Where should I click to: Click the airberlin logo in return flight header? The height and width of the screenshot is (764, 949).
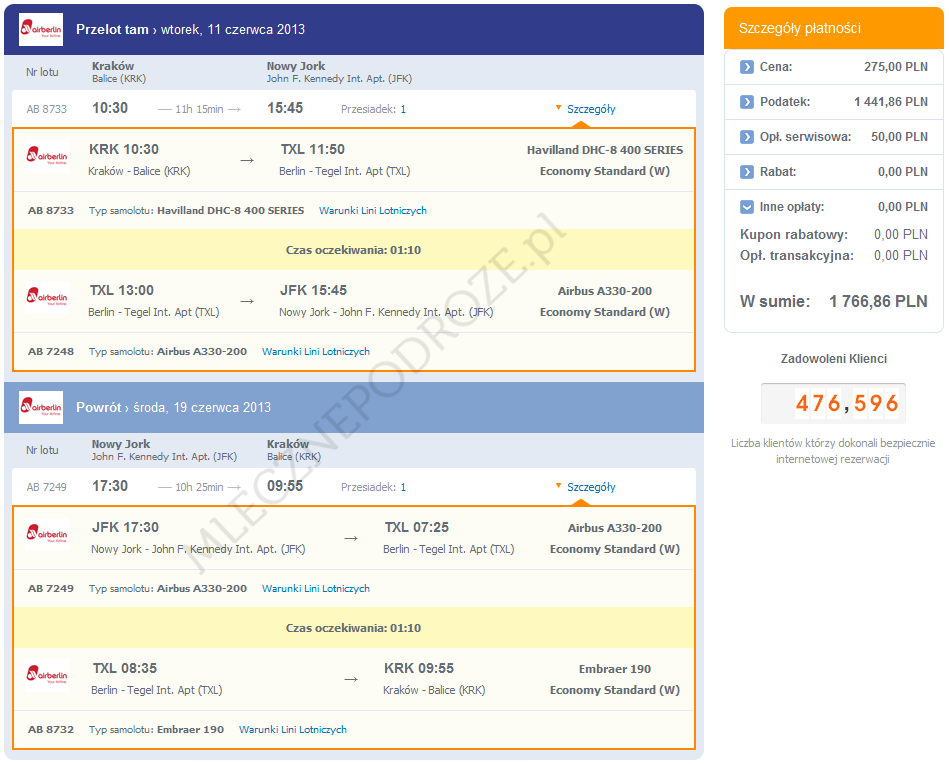(40, 408)
